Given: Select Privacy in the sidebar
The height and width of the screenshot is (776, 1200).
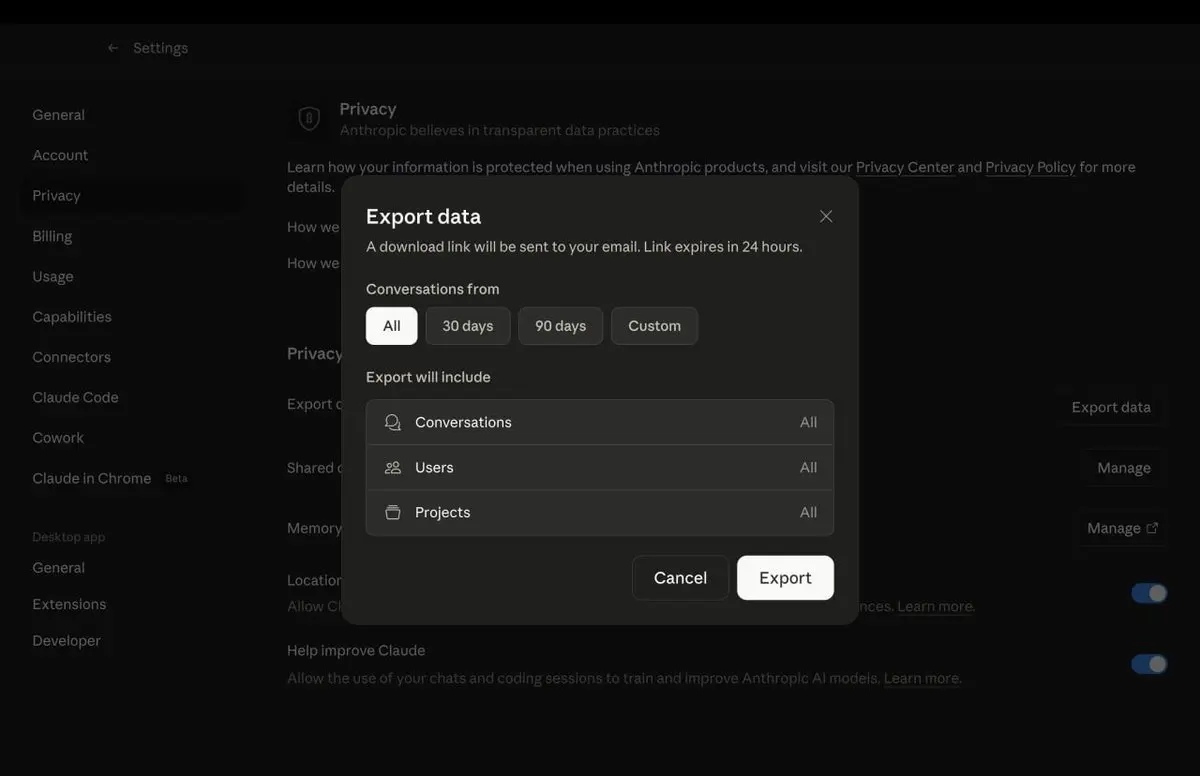Looking at the screenshot, I should click(130, 196).
